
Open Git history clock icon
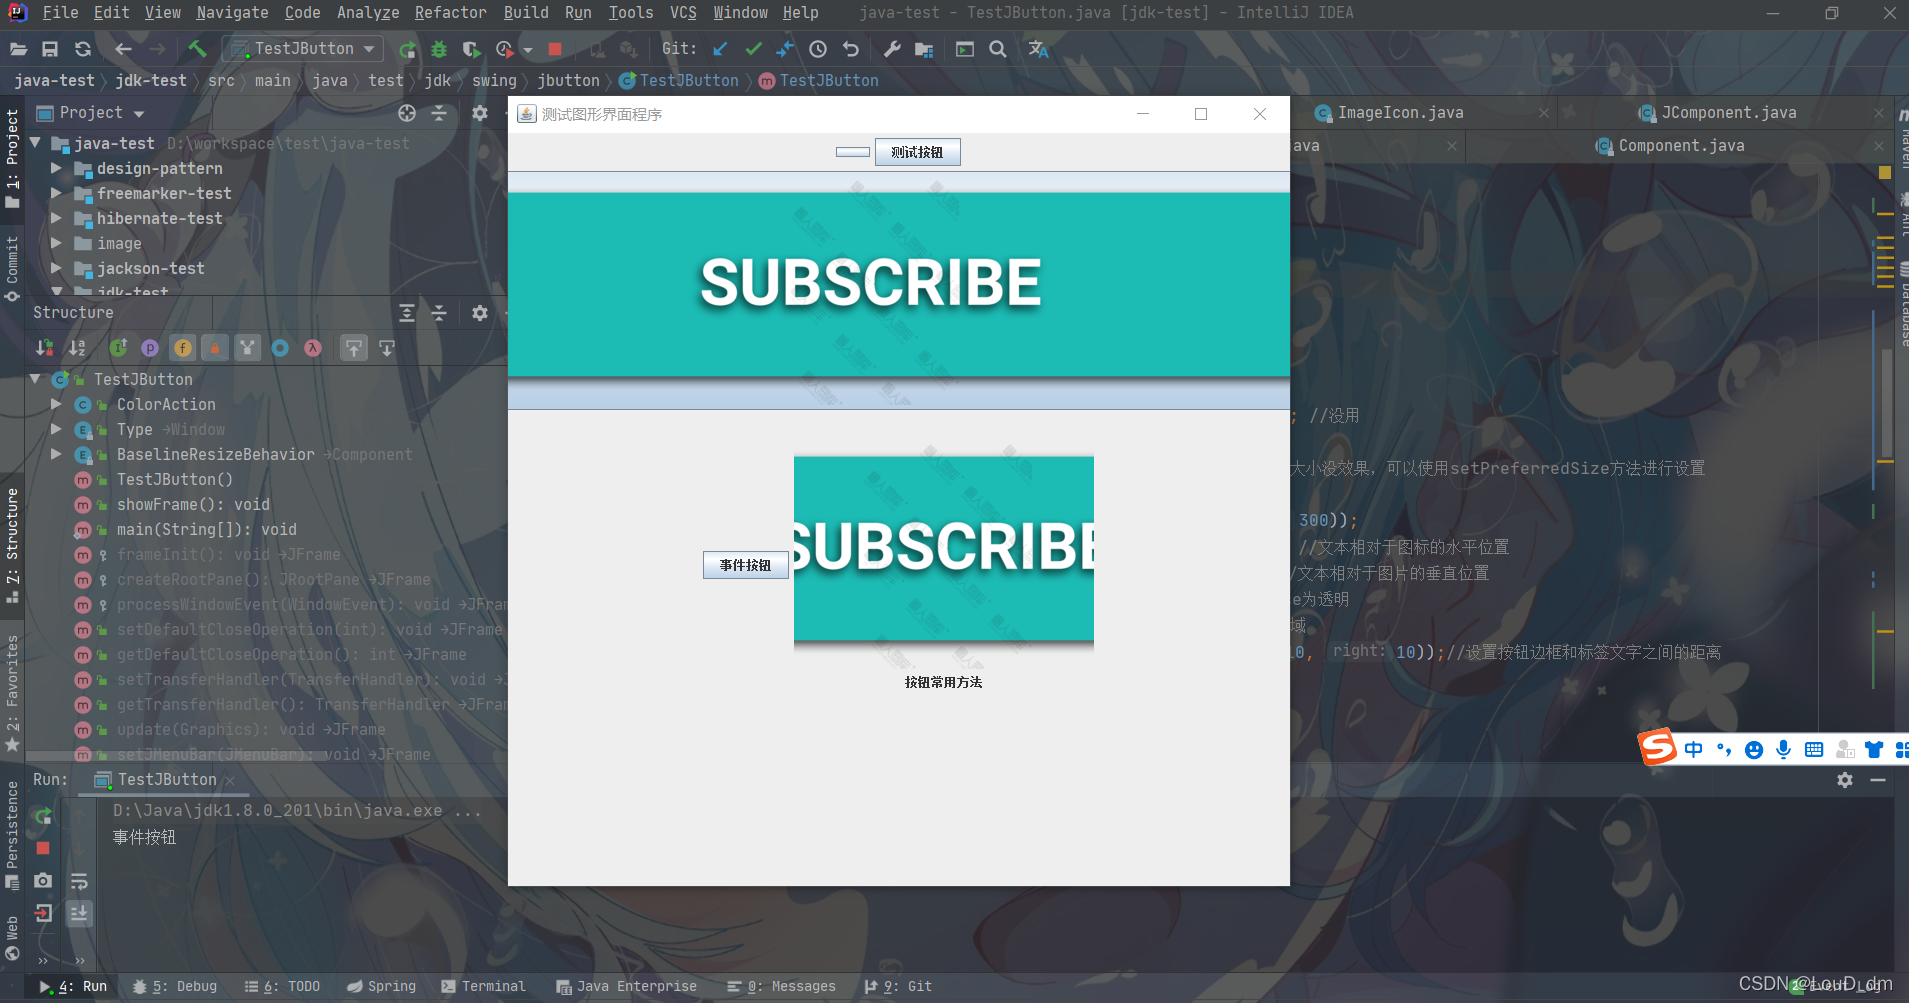pyautogui.click(x=818, y=49)
